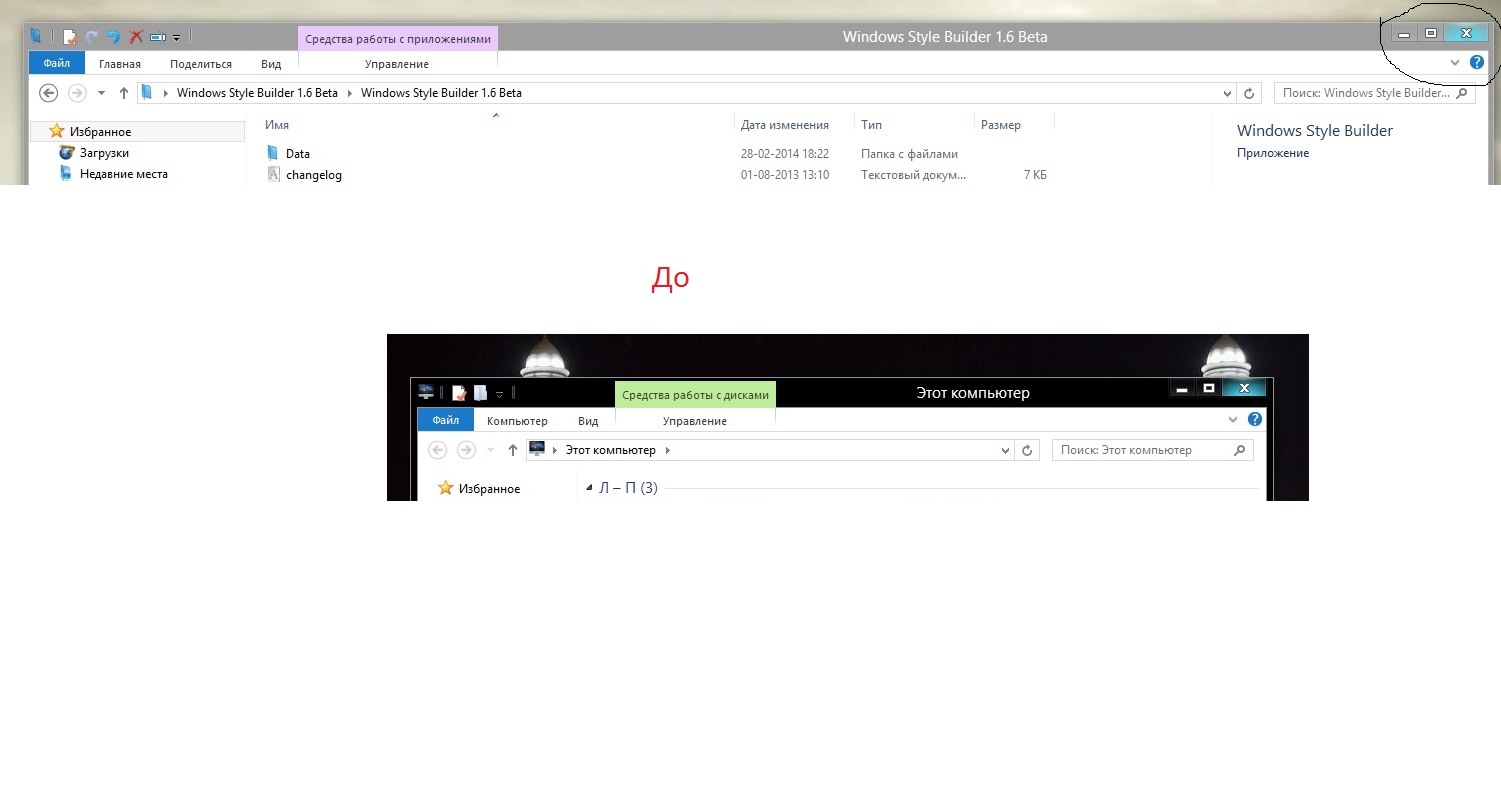Open the Главная ribbon tab
Image resolution: width=1501 pixels, height=795 pixels.
pos(120,64)
